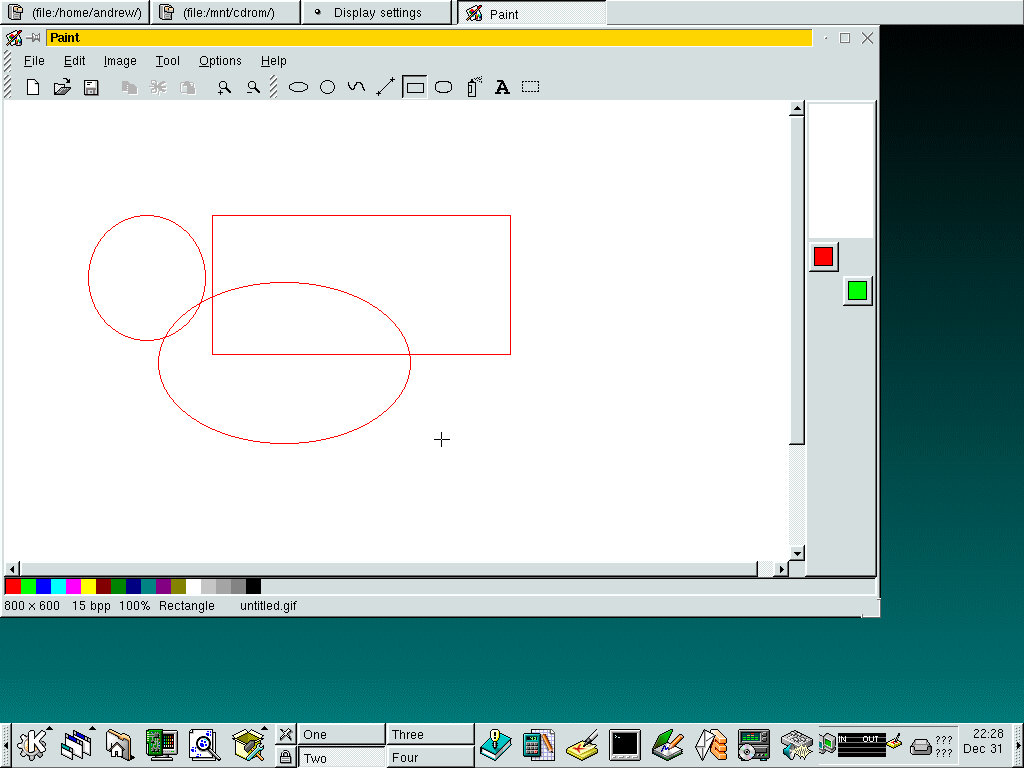Screen dimensions: 1024x768
Task: Open the K application launcher menu
Action: pos(33,744)
